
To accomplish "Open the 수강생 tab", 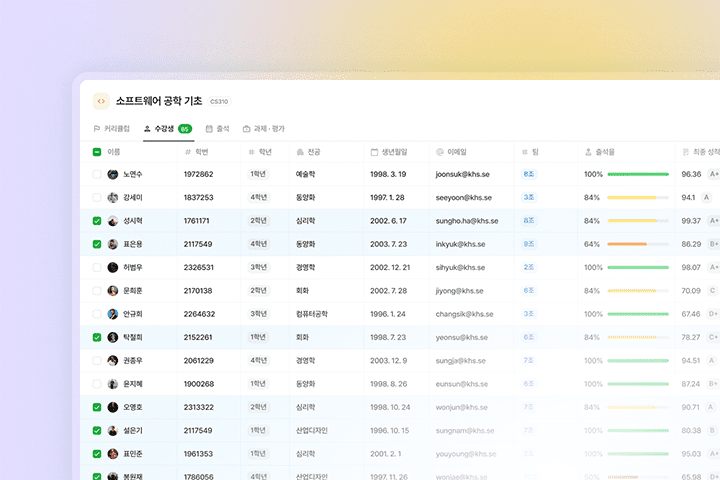I will [x=168, y=129].
